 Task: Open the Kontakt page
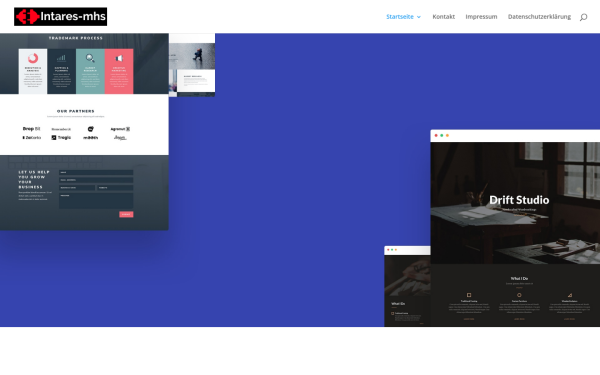click(x=443, y=16)
